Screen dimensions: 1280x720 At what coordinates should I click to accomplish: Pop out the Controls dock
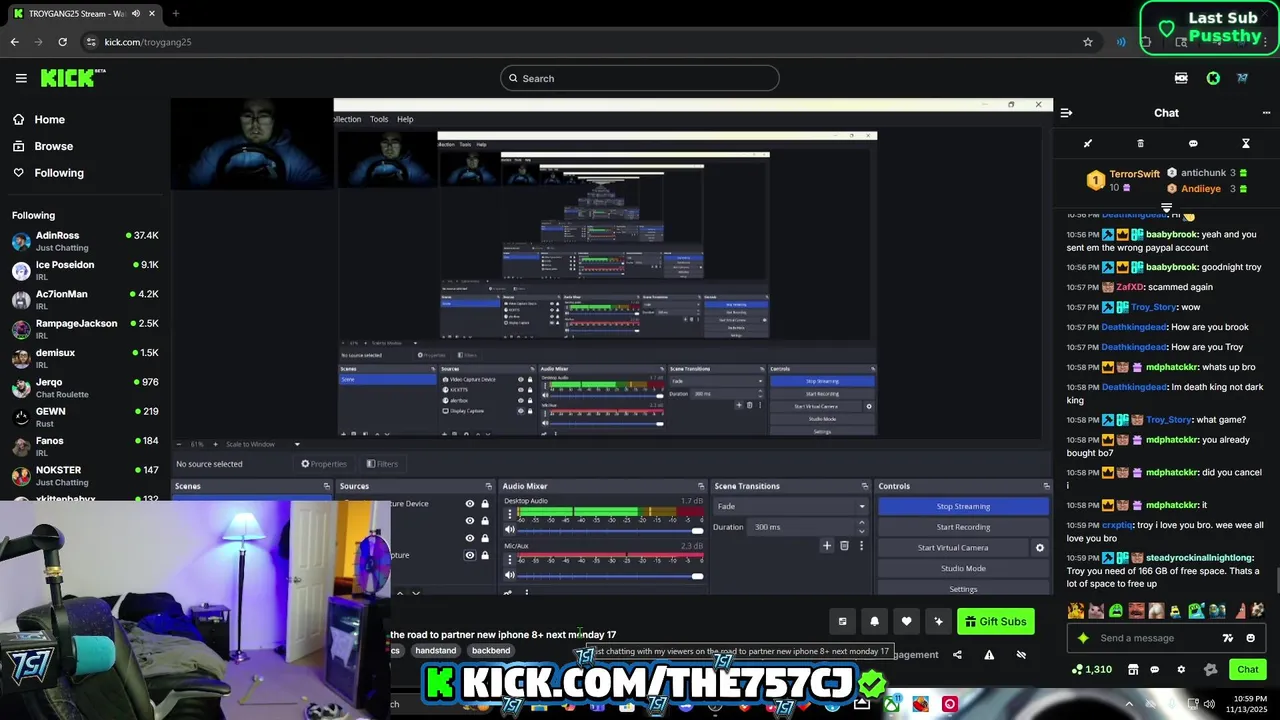tap(1046, 486)
